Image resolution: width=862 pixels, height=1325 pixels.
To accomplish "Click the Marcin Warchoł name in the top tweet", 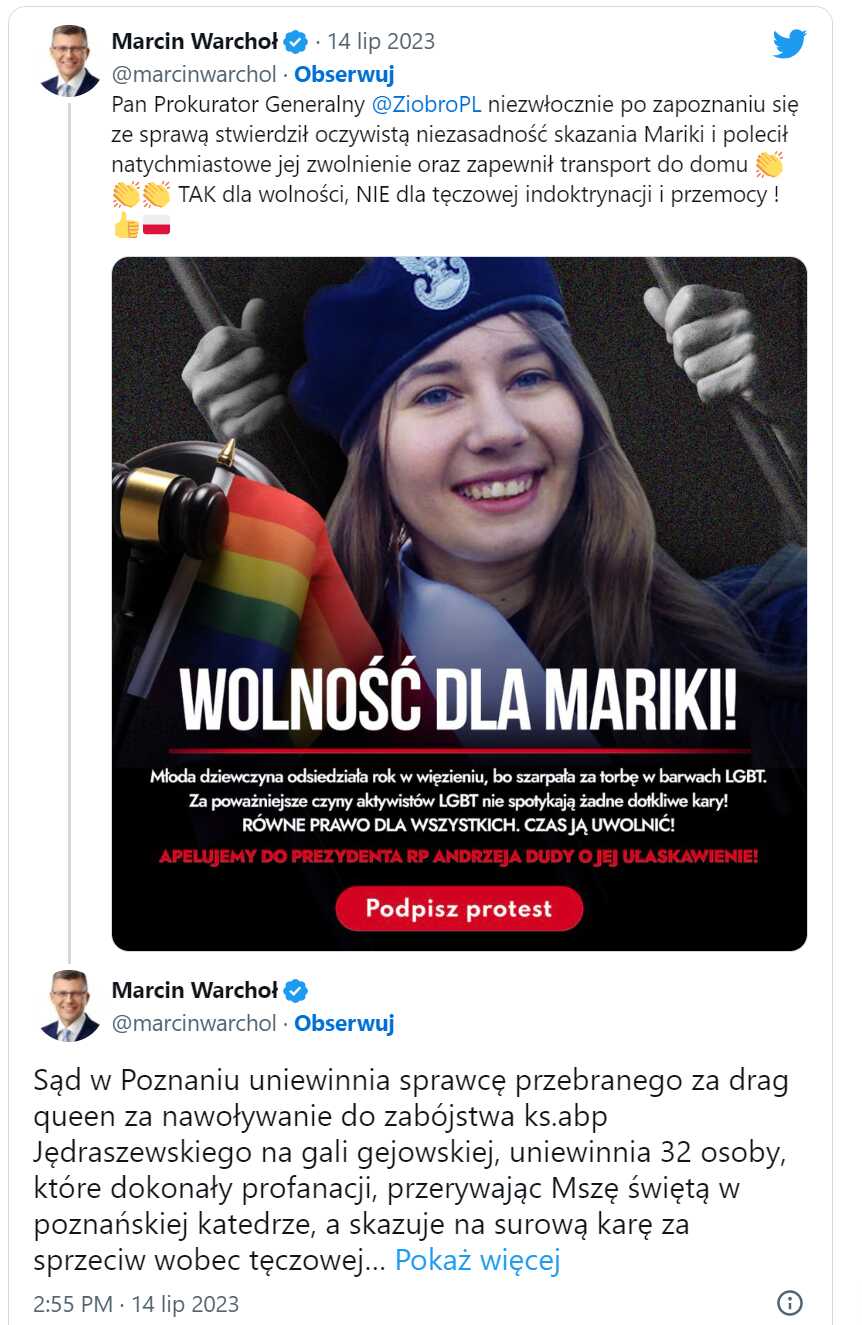I will [195, 41].
